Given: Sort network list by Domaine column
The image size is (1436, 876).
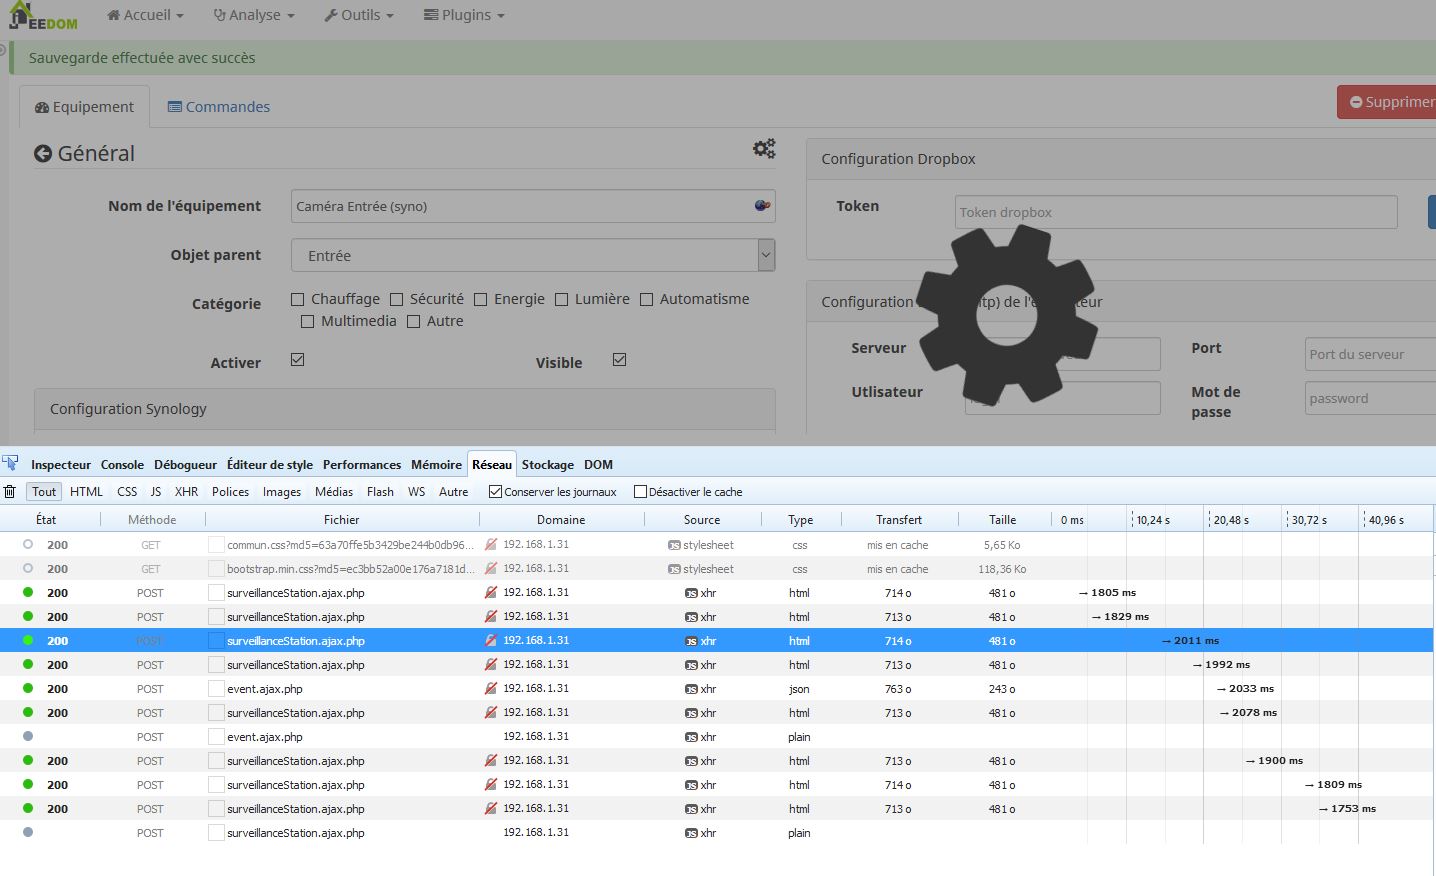Looking at the screenshot, I should tap(561, 519).
